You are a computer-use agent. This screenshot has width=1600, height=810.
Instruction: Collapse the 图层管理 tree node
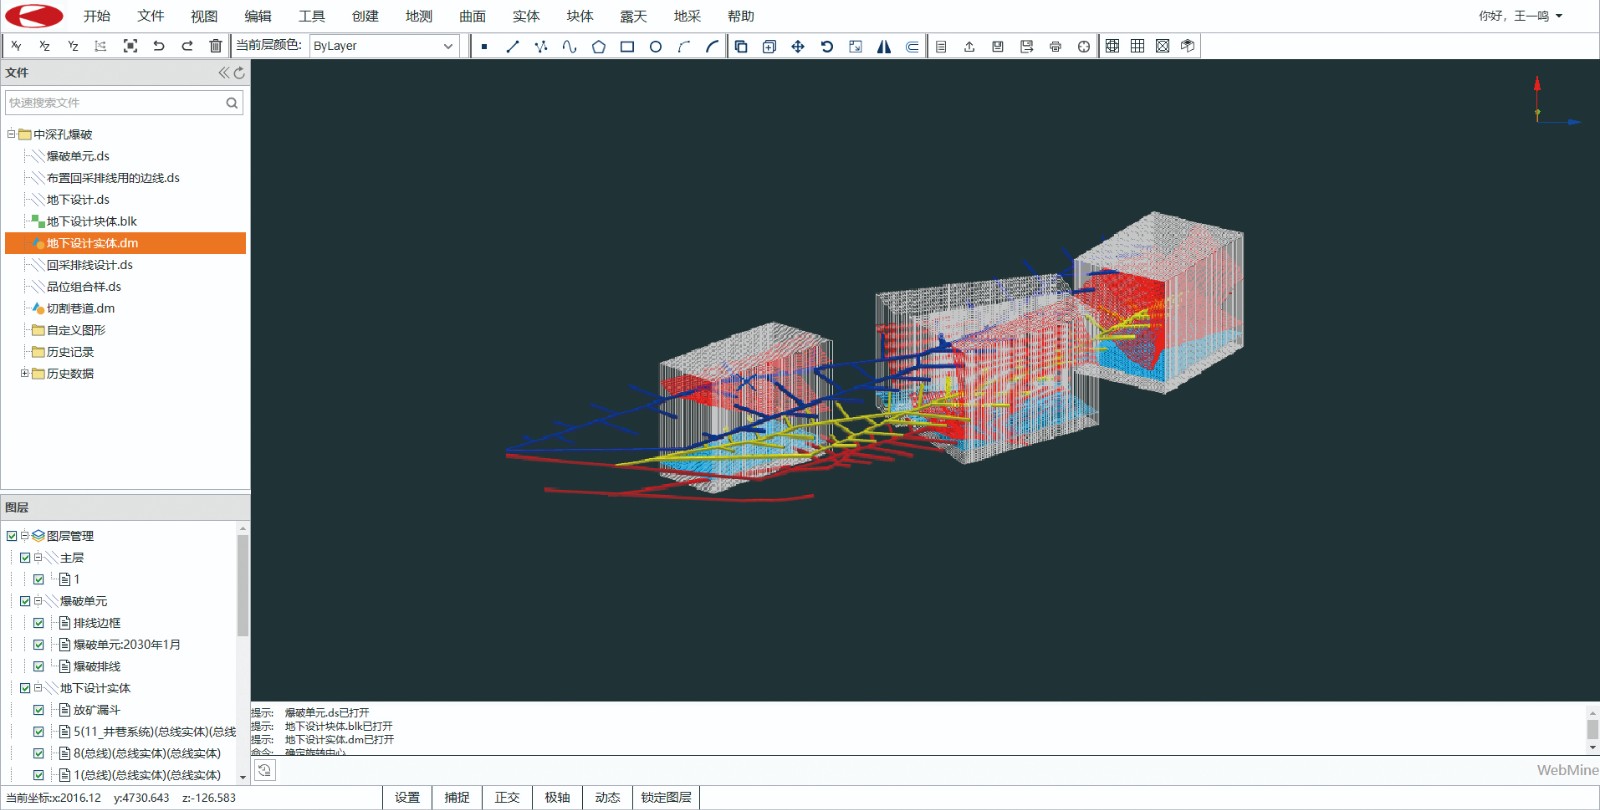pos(25,536)
